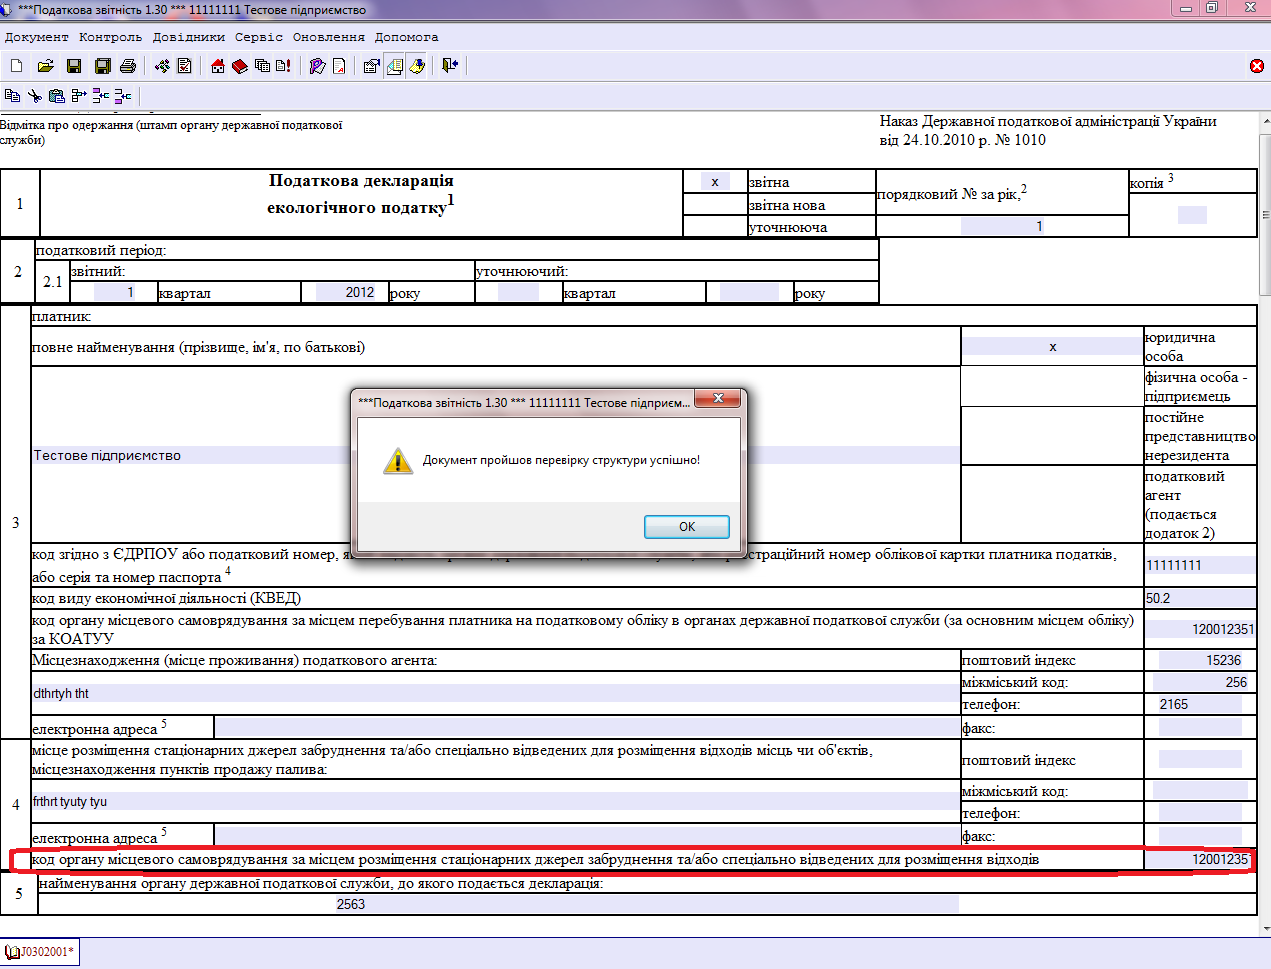Click the new document icon
This screenshot has width=1271, height=969.
tap(16, 66)
